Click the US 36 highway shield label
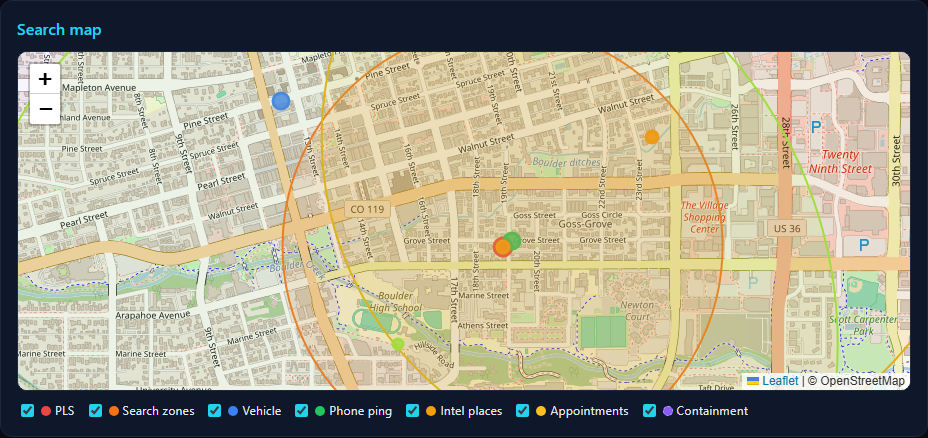The image size is (928, 438). click(x=787, y=228)
